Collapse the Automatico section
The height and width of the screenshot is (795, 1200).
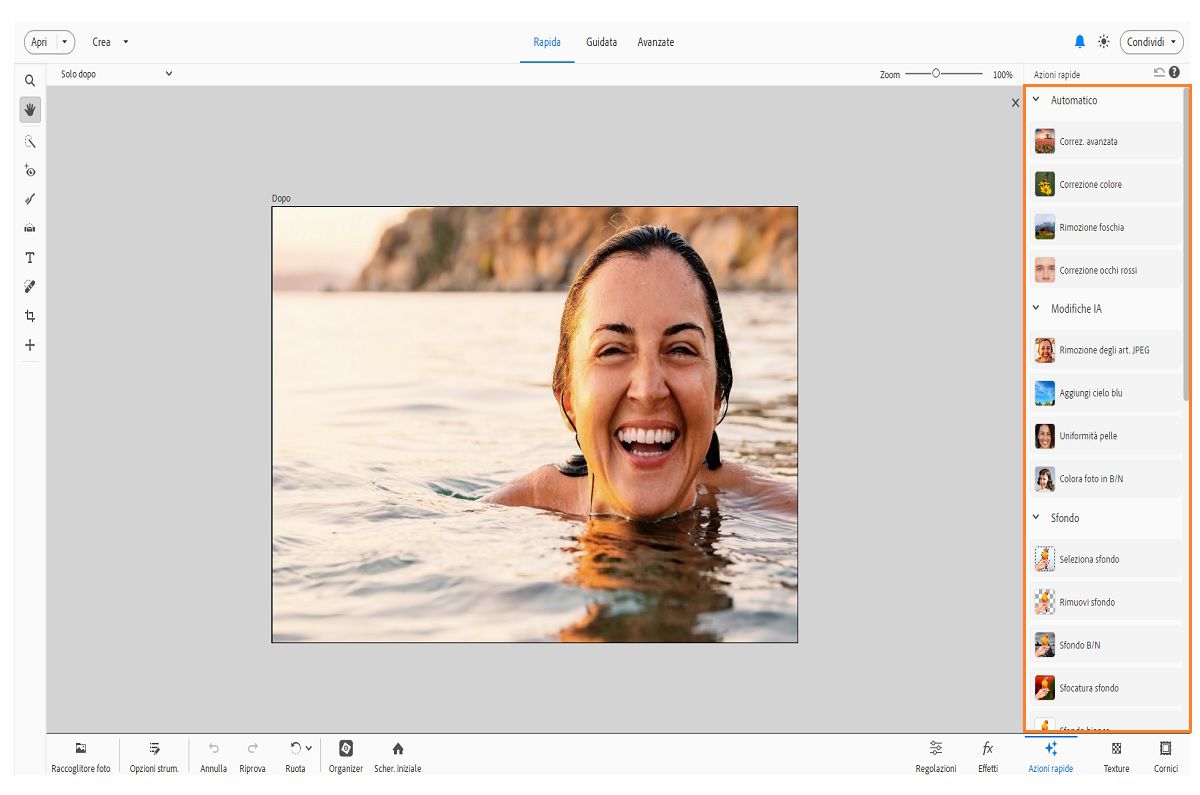click(1036, 100)
